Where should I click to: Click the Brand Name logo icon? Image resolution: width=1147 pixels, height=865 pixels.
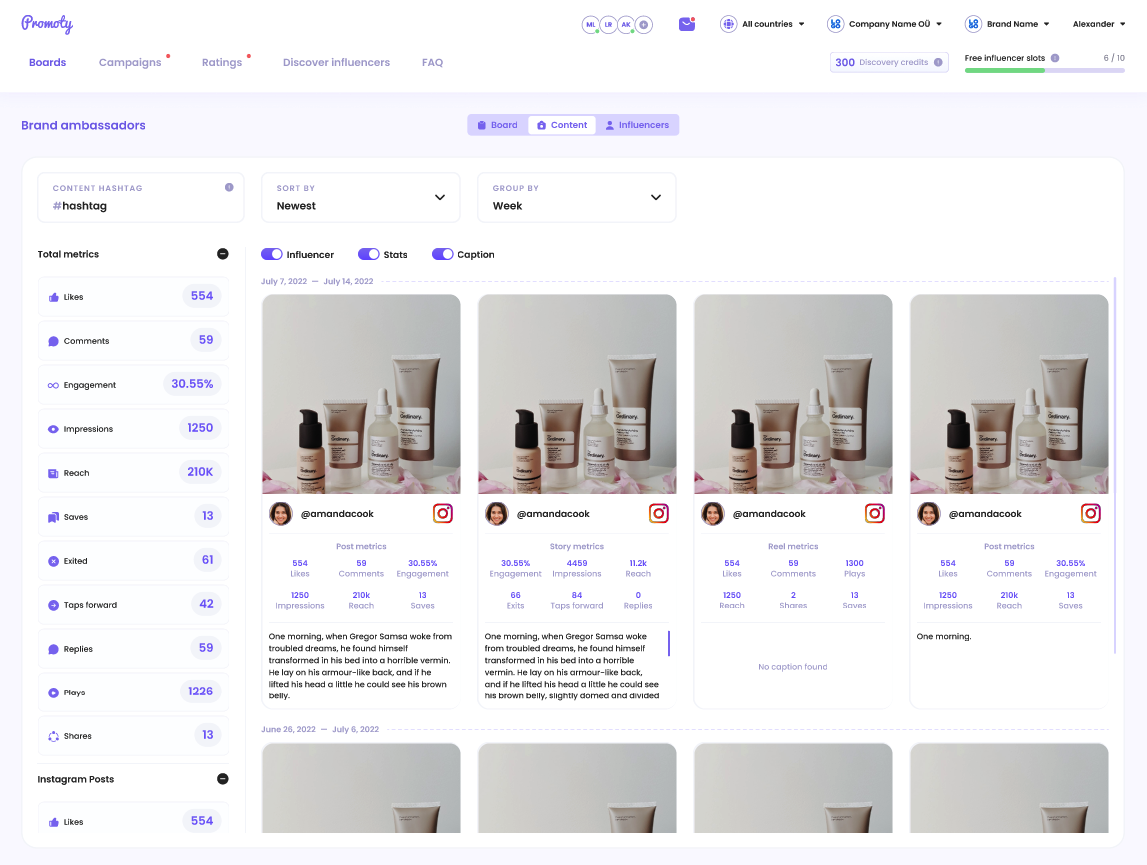coord(973,24)
